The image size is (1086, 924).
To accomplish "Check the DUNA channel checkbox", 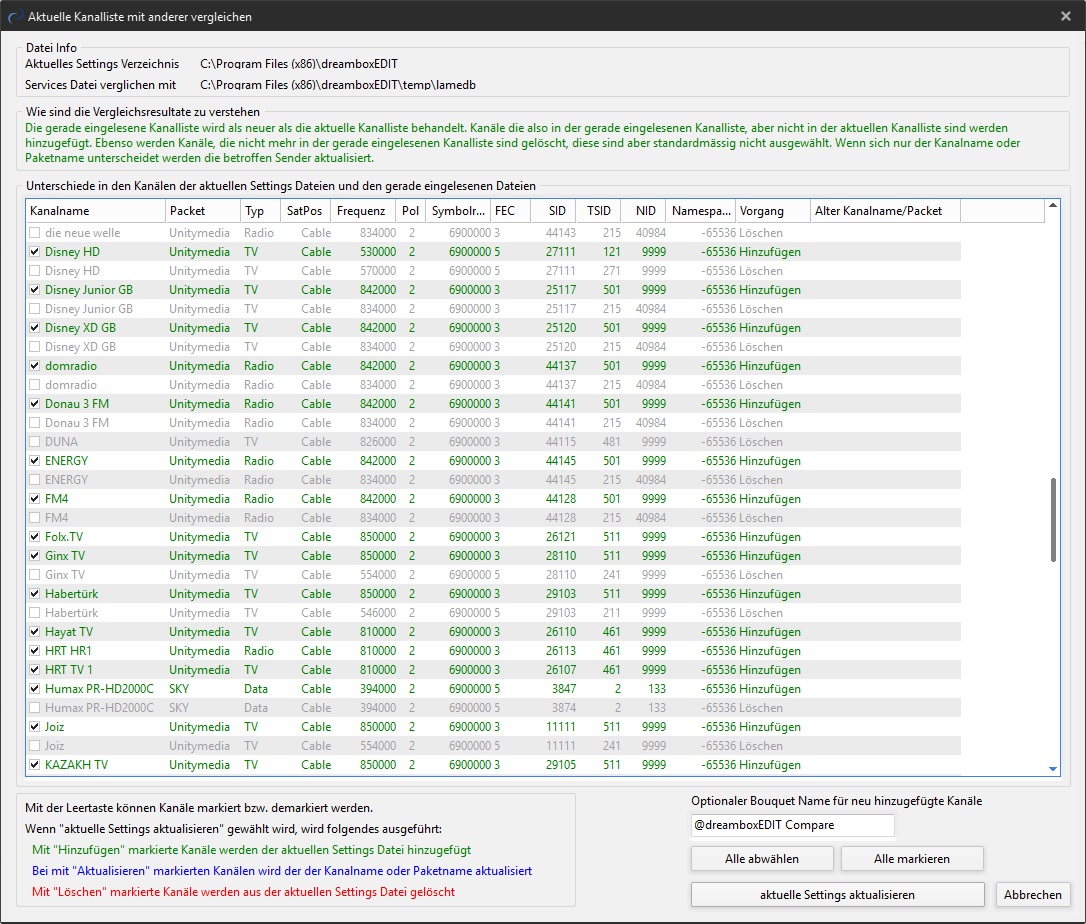I will [x=35, y=442].
